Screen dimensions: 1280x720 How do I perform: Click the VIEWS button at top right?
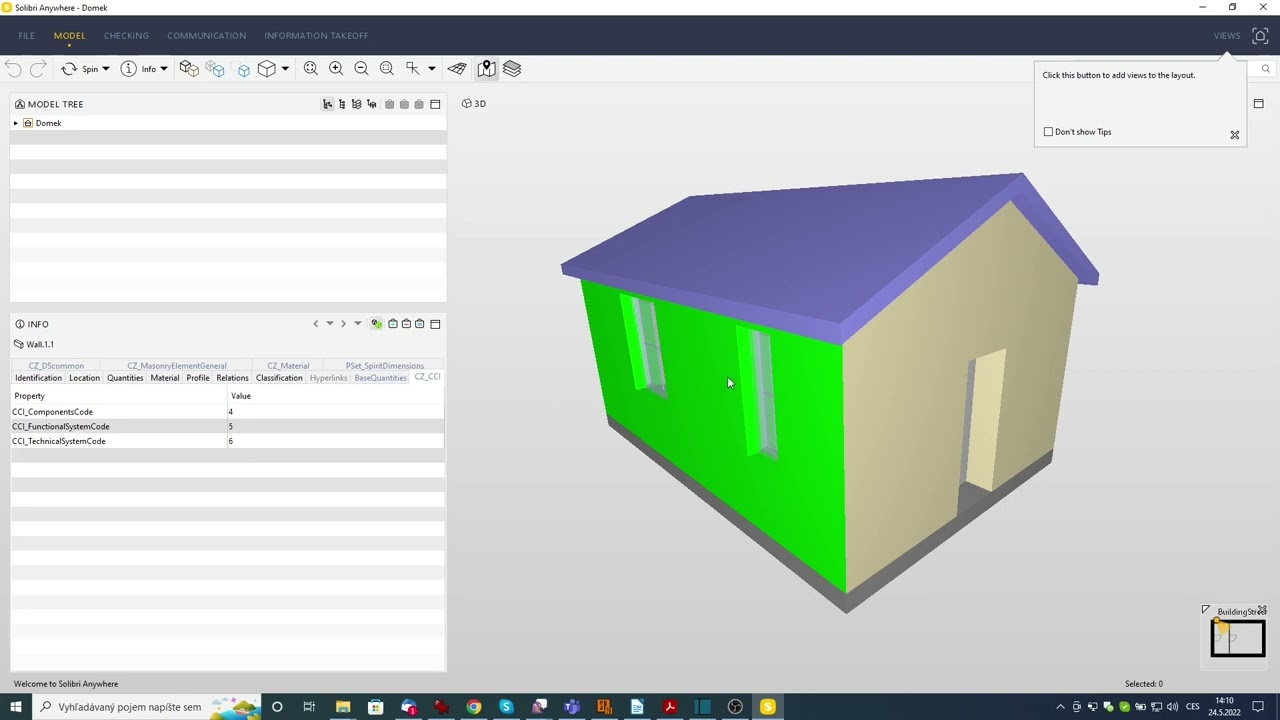[1227, 35]
